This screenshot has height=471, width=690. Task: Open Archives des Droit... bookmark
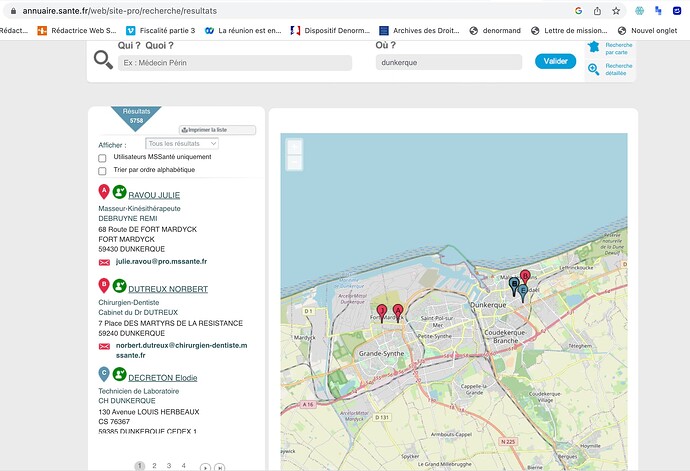click(419, 30)
